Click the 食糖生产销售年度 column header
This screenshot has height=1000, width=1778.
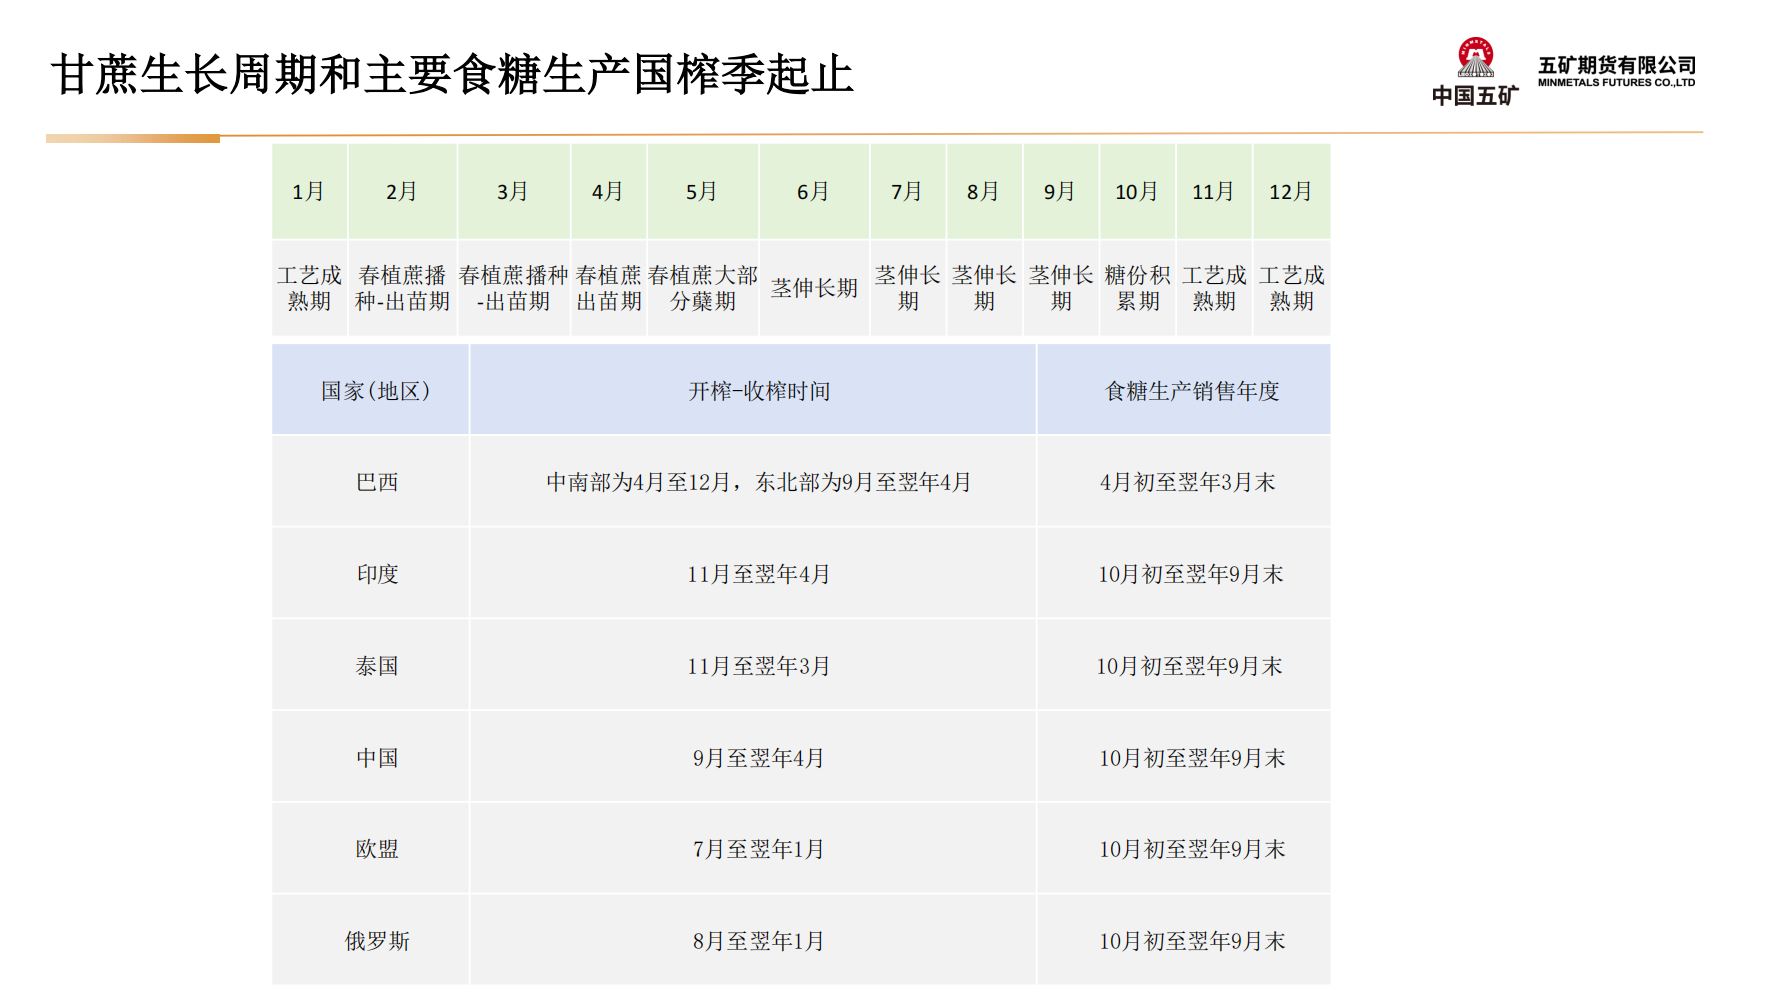[1192, 391]
